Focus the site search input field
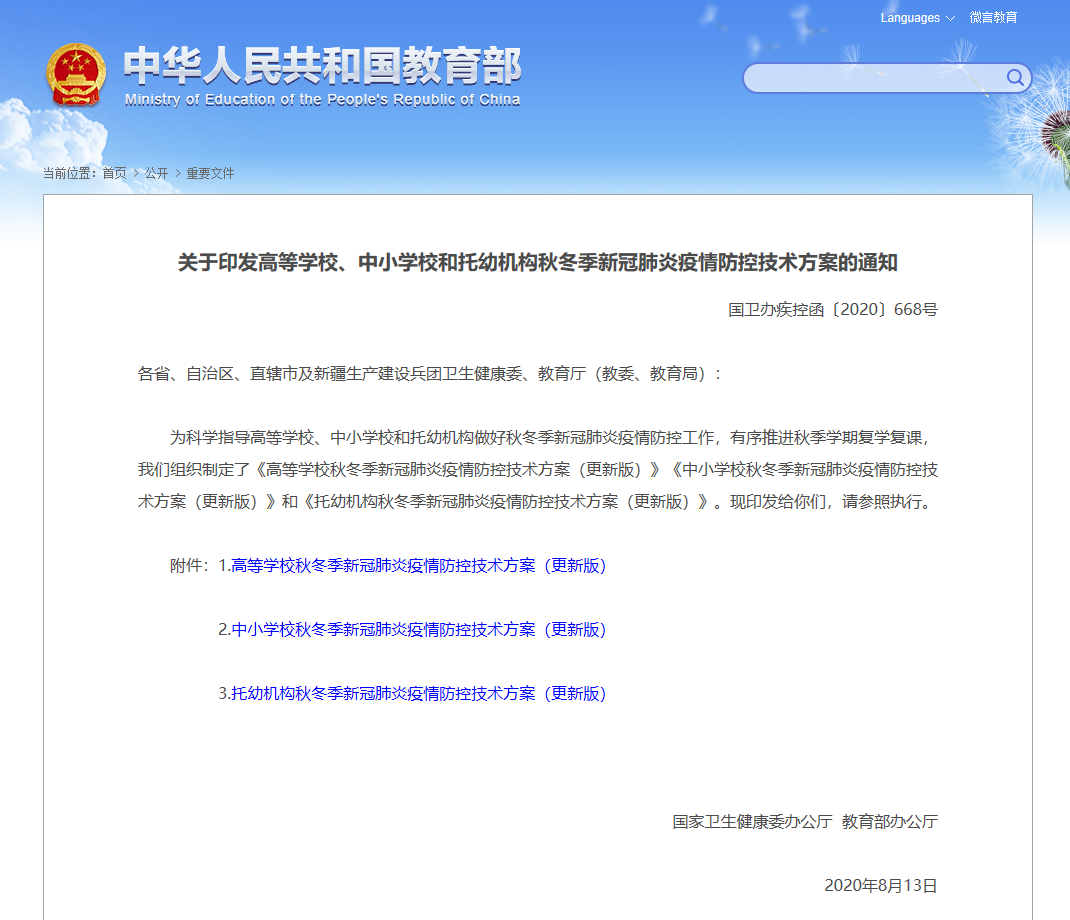The image size is (1070, 920). click(873, 78)
